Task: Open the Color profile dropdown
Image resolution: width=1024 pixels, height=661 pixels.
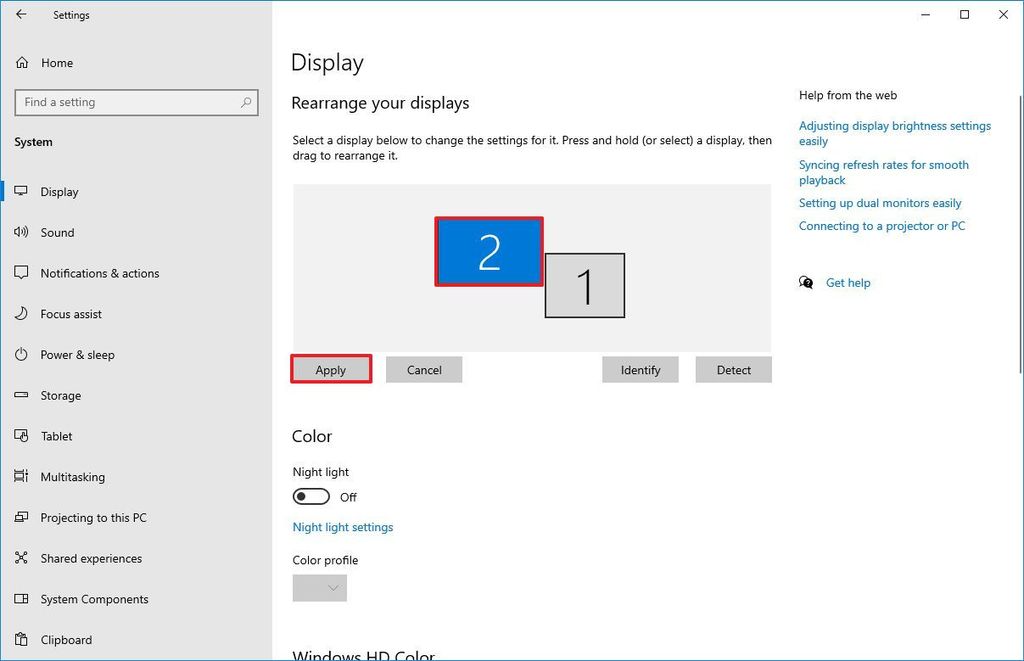Action: coord(319,588)
